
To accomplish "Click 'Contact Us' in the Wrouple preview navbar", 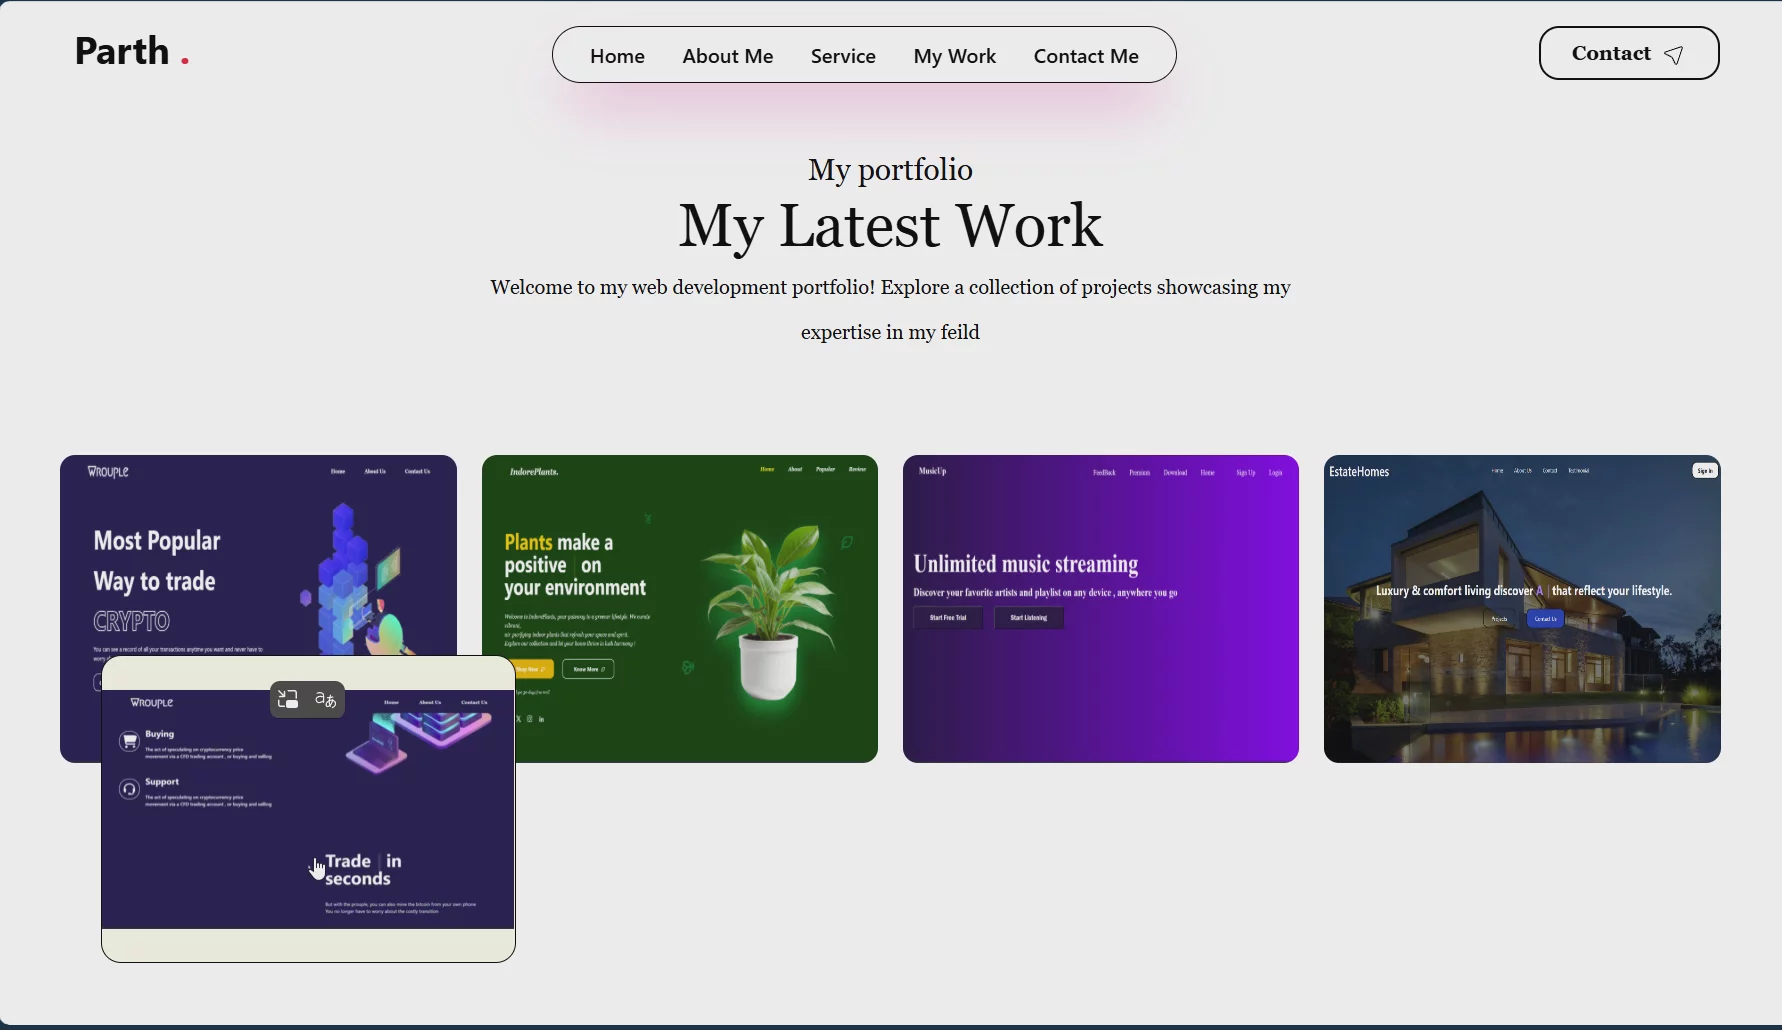I will 475,702.
